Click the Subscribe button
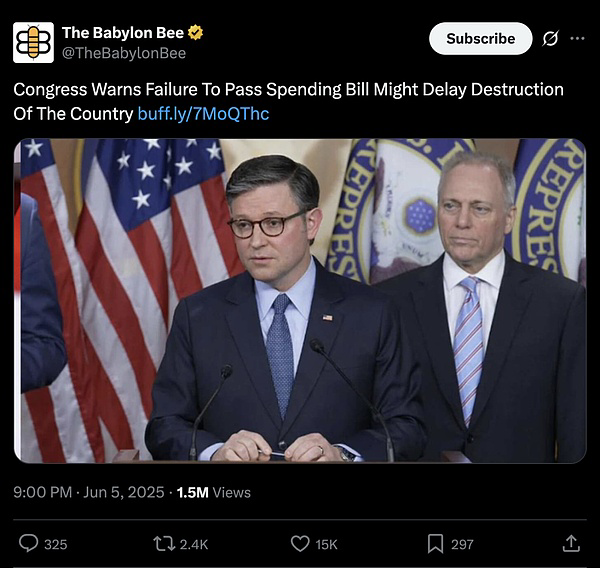This screenshot has width=600, height=568. pyautogui.click(x=481, y=39)
